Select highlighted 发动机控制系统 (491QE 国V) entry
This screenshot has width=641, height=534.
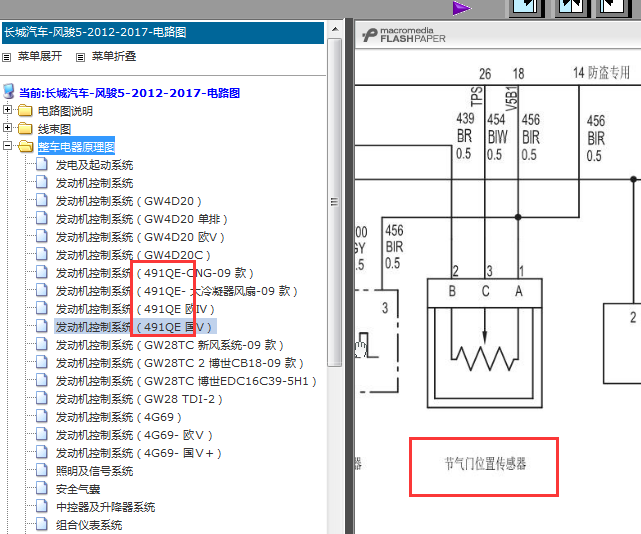(x=135, y=327)
